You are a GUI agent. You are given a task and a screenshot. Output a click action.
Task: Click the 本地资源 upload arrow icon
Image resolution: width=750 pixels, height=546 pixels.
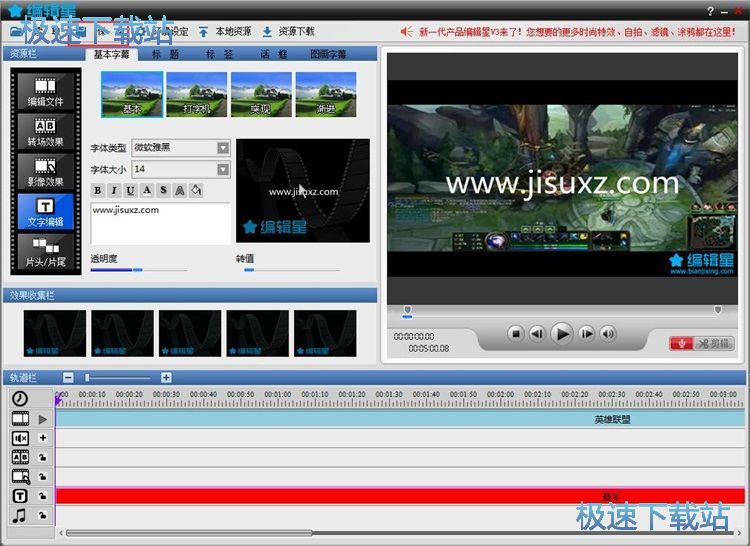pyautogui.click(x=203, y=32)
